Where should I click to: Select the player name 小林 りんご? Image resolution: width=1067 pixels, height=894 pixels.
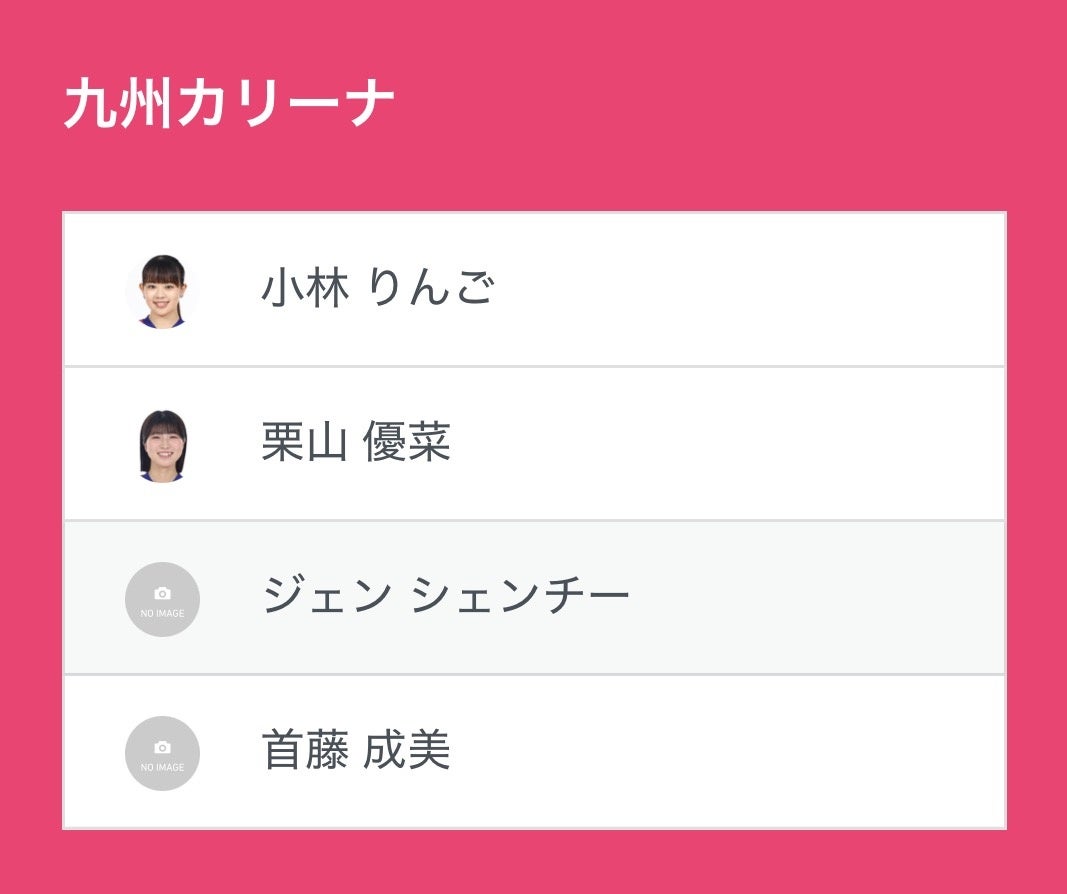(377, 290)
